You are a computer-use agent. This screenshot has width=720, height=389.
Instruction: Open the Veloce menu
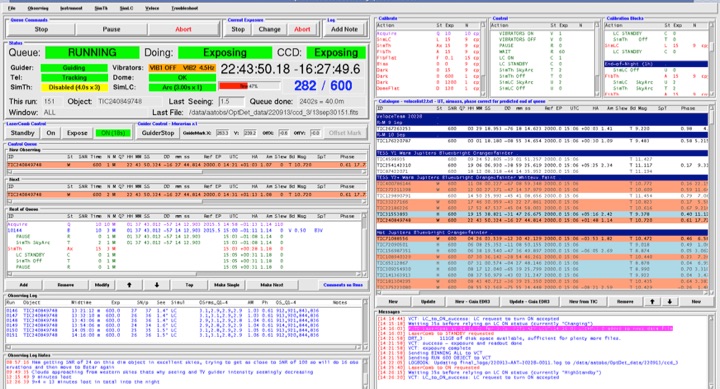152,8
